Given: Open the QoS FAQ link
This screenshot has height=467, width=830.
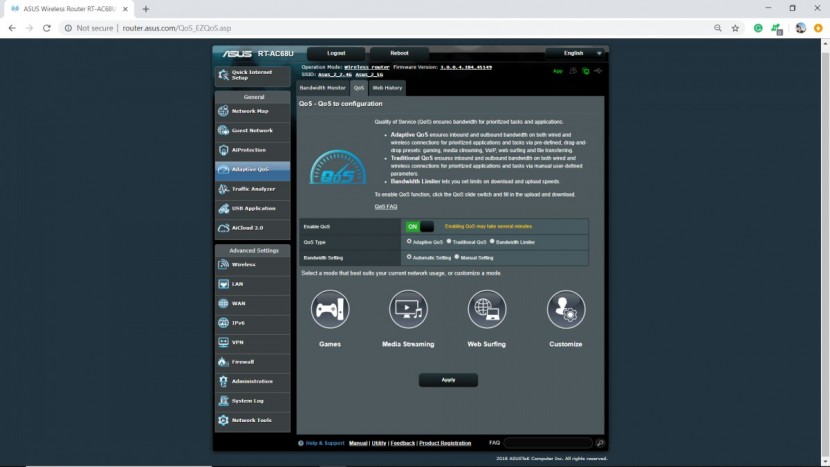Looking at the screenshot, I should pyautogui.click(x=386, y=207).
